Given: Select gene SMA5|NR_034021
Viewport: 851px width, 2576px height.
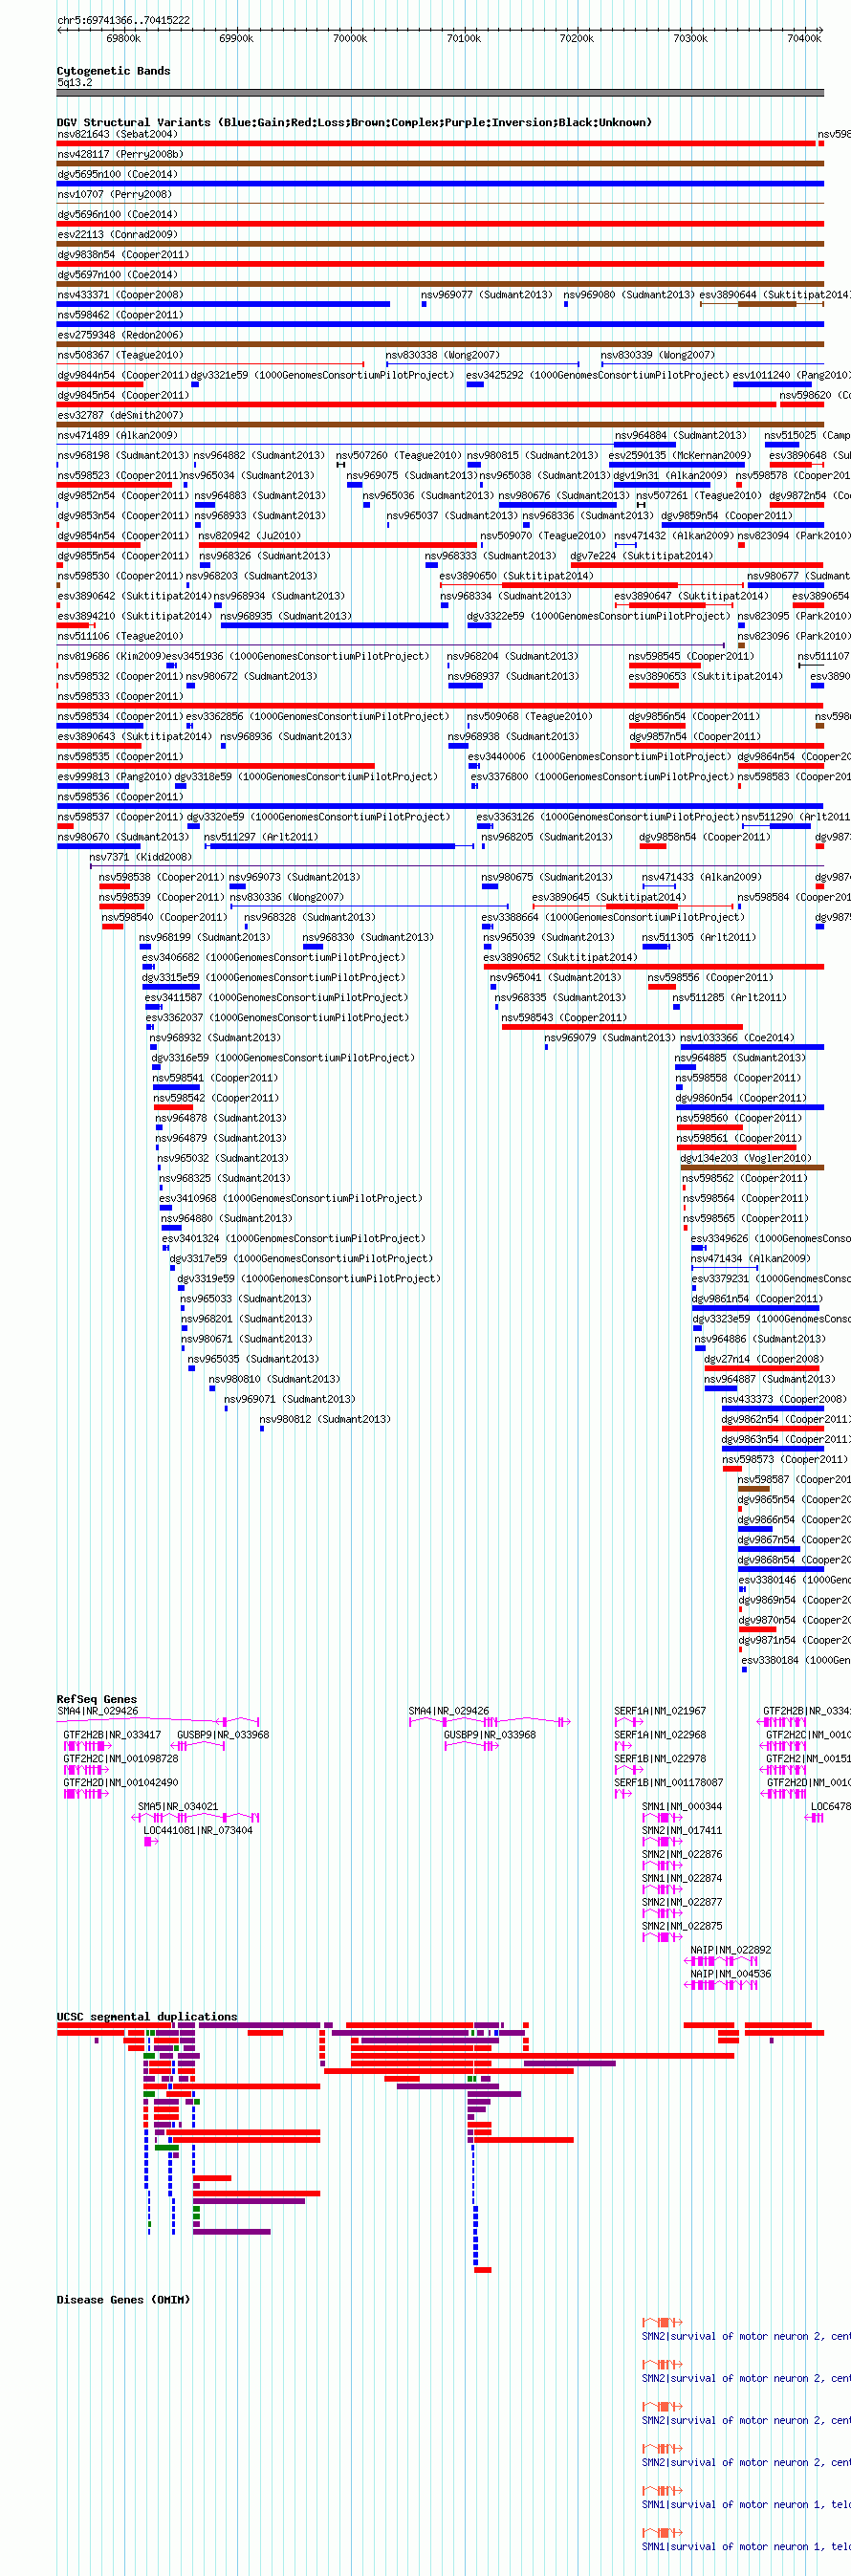Looking at the screenshot, I should click(x=177, y=1806).
